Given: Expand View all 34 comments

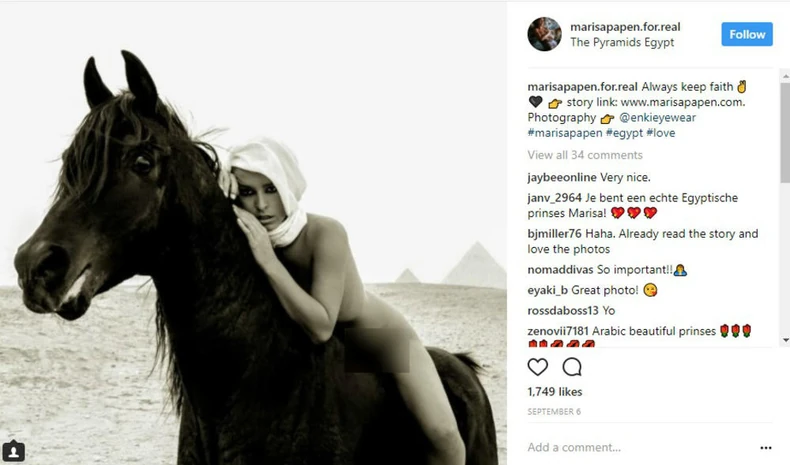Looking at the screenshot, I should 585,155.
